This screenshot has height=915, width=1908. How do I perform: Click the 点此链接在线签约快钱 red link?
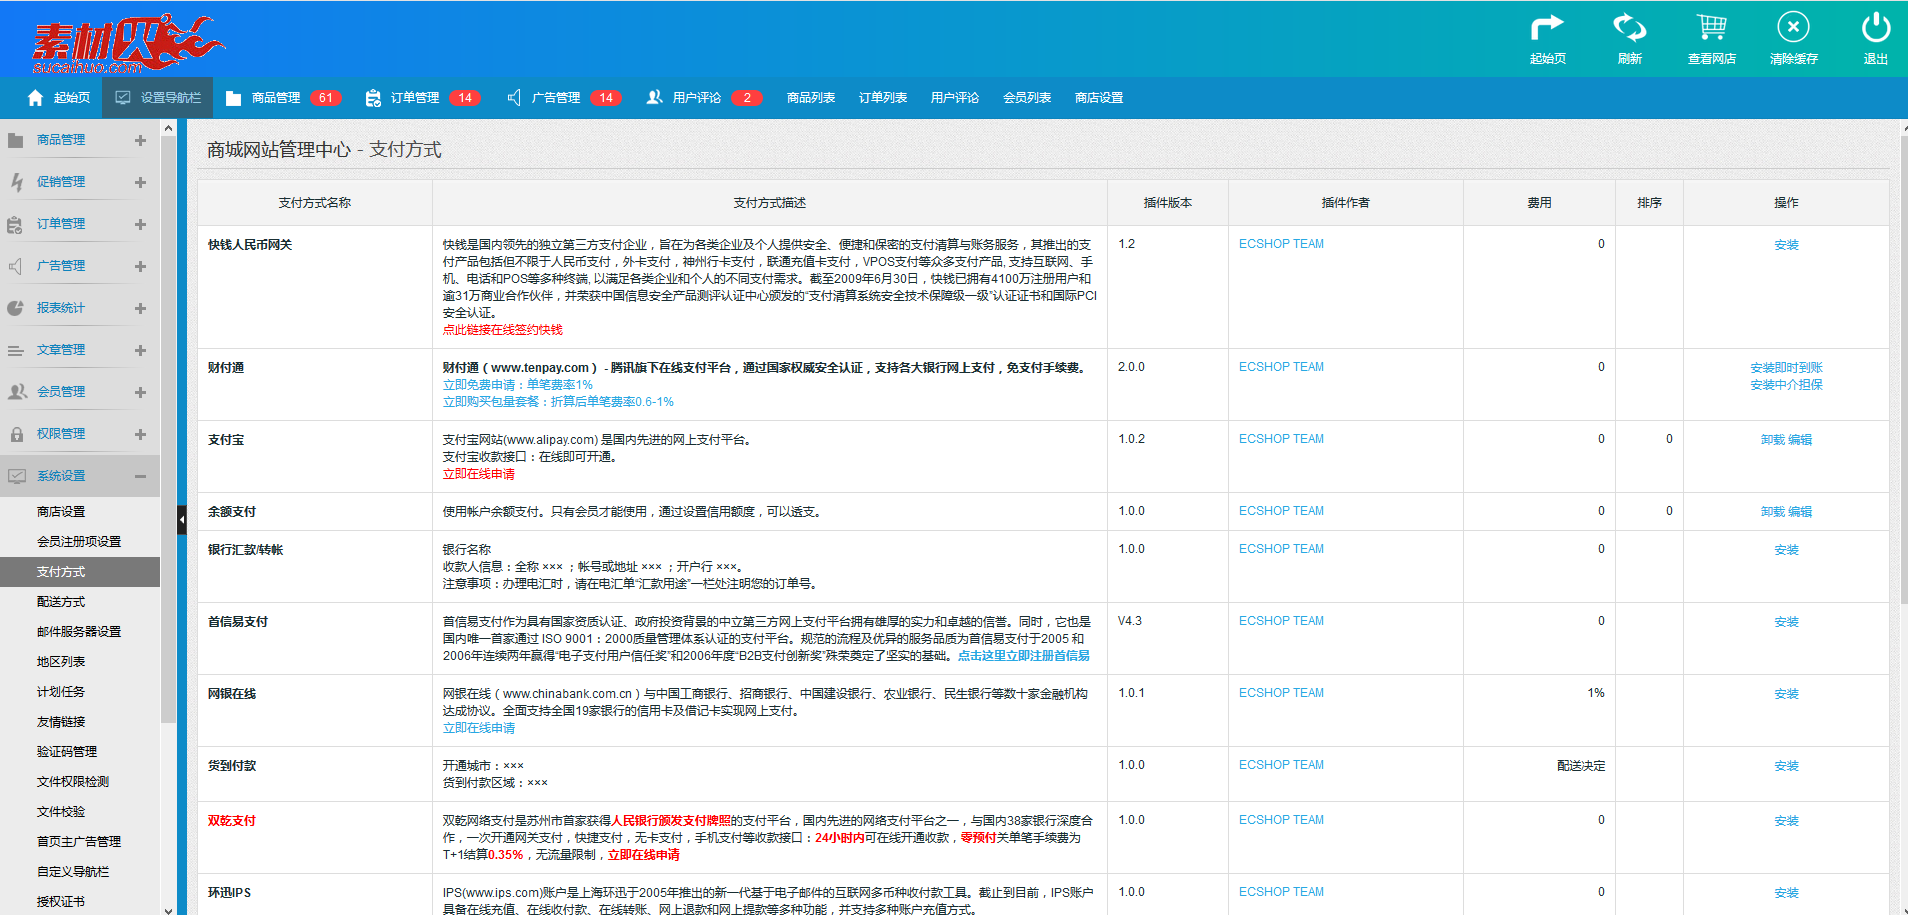click(x=503, y=330)
